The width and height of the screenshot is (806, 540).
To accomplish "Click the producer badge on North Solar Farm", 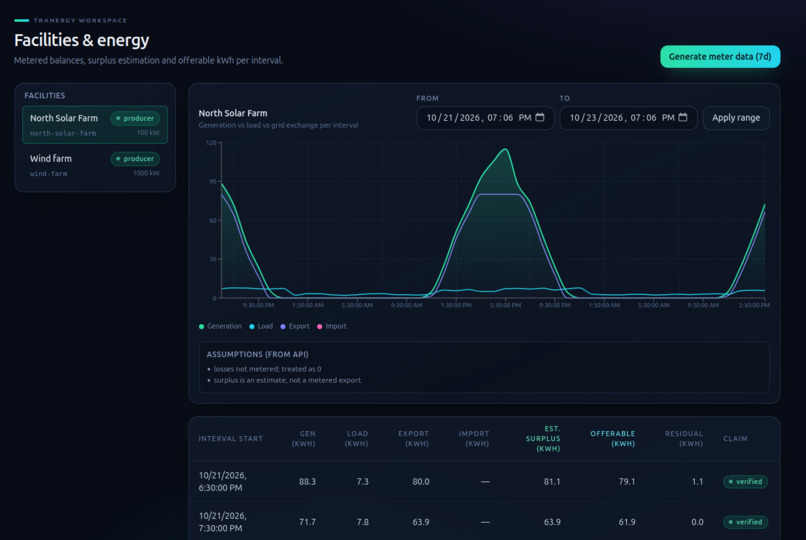I will [135, 118].
